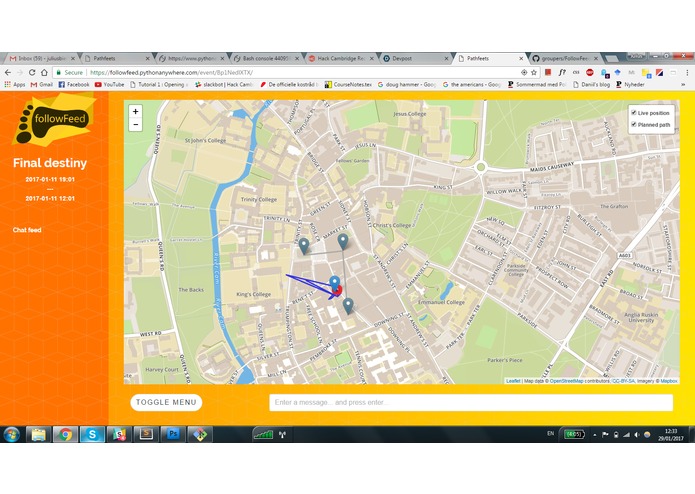The height and width of the screenshot is (494, 695).
Task: Click the taskbar clock and date
Action: pyautogui.click(x=671, y=435)
